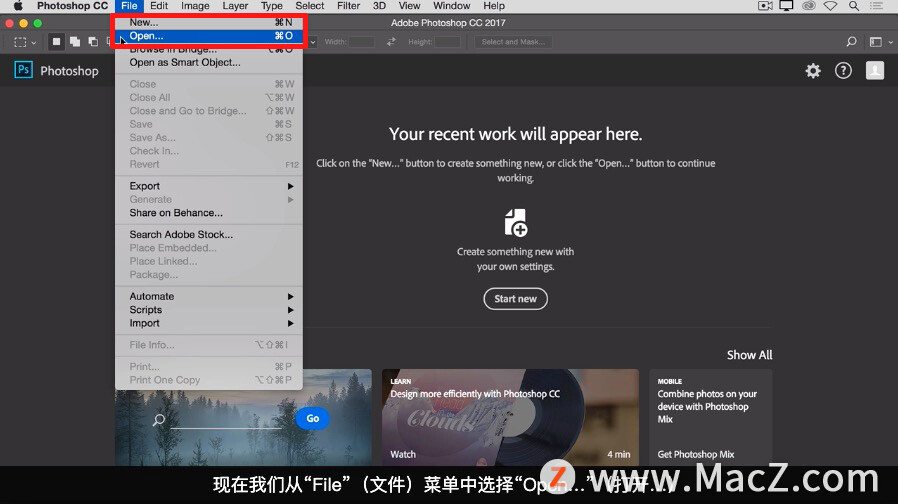Viewport: 898px width, 504px height.
Task: Expand the Import submenu
Action: tap(210, 323)
